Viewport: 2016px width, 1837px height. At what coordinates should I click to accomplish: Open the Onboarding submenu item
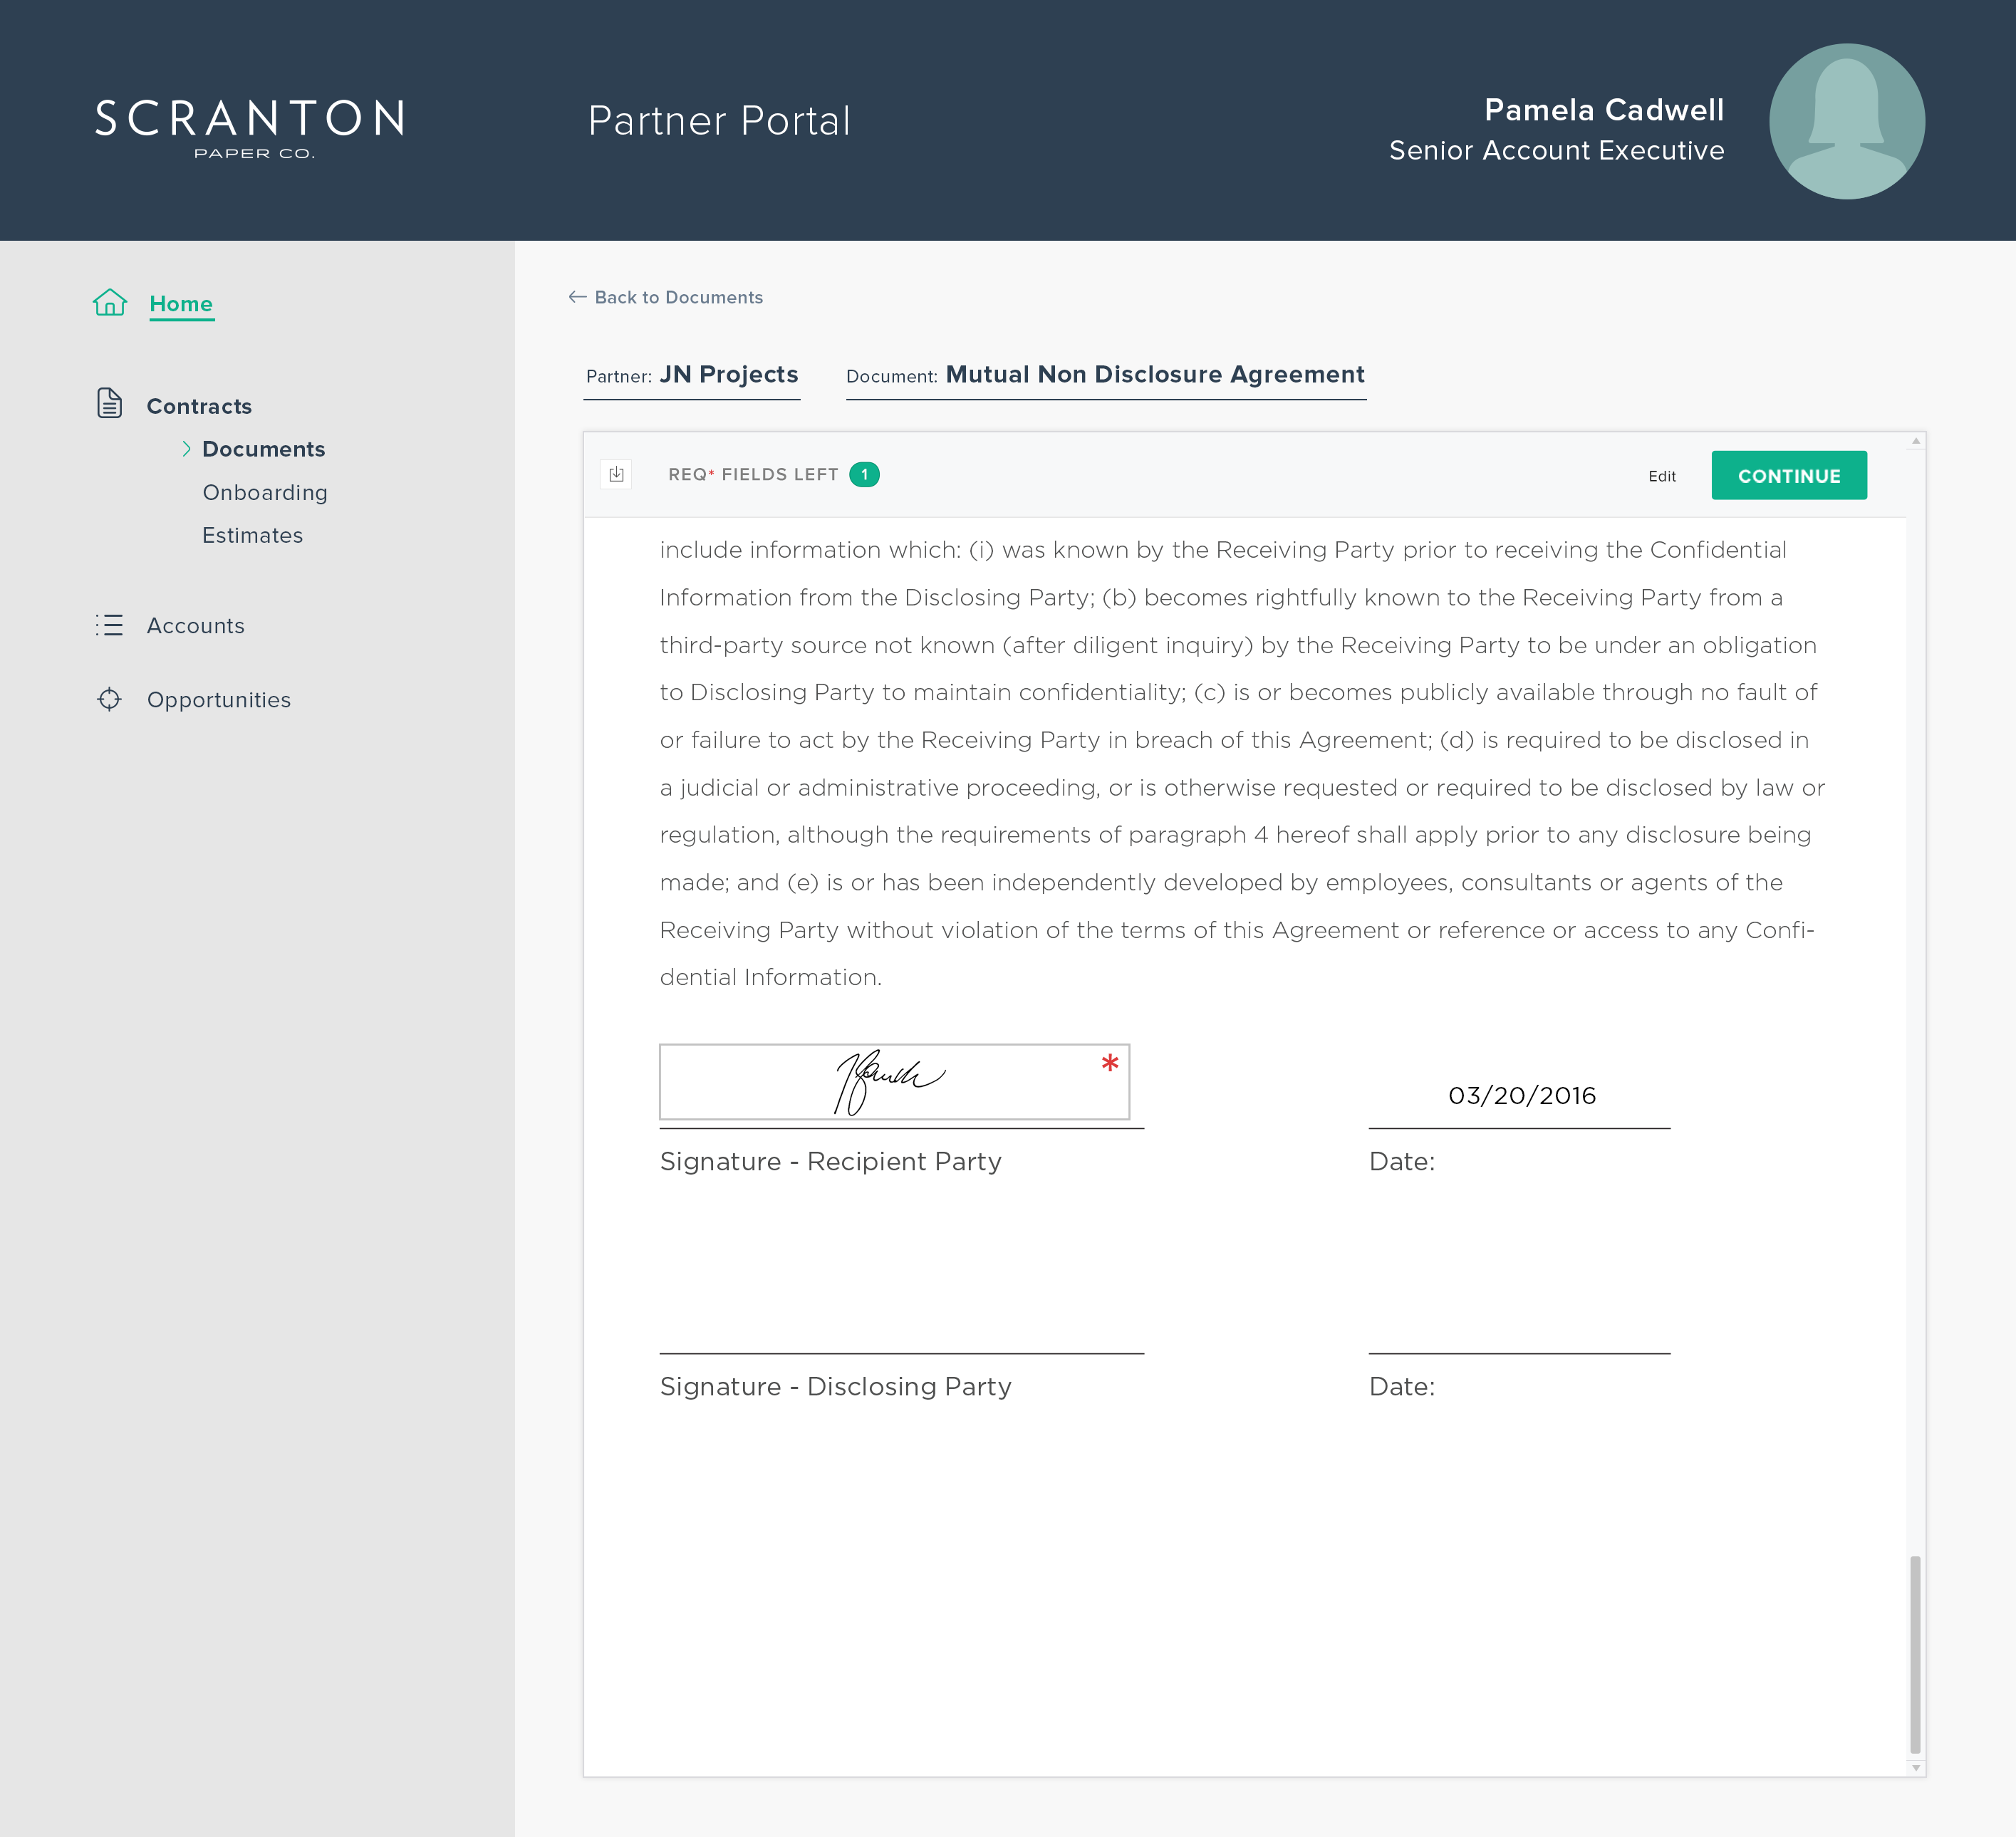tap(265, 492)
